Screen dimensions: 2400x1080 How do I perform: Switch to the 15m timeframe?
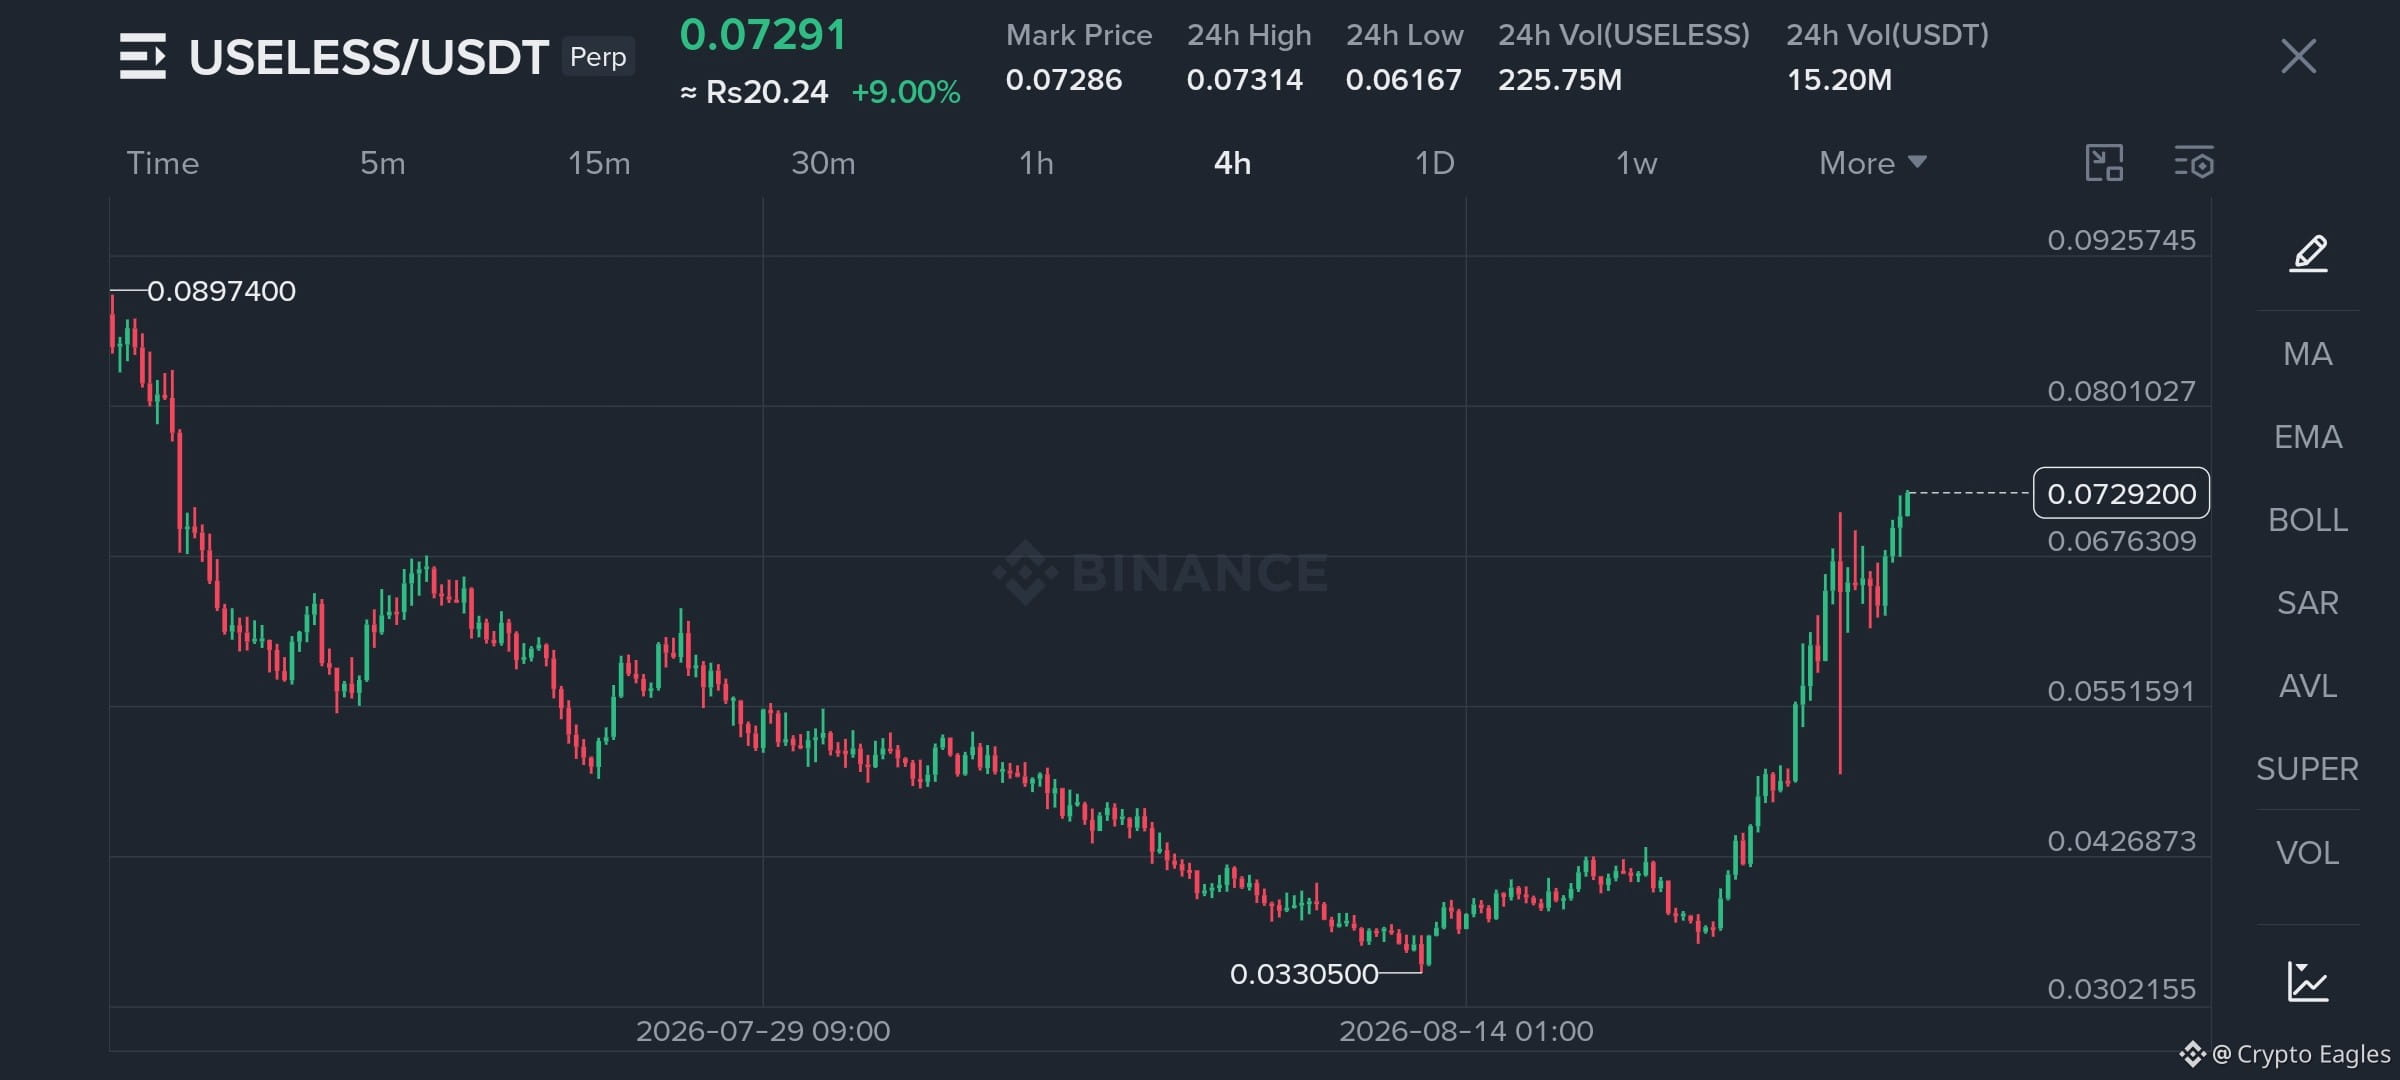pyautogui.click(x=599, y=163)
